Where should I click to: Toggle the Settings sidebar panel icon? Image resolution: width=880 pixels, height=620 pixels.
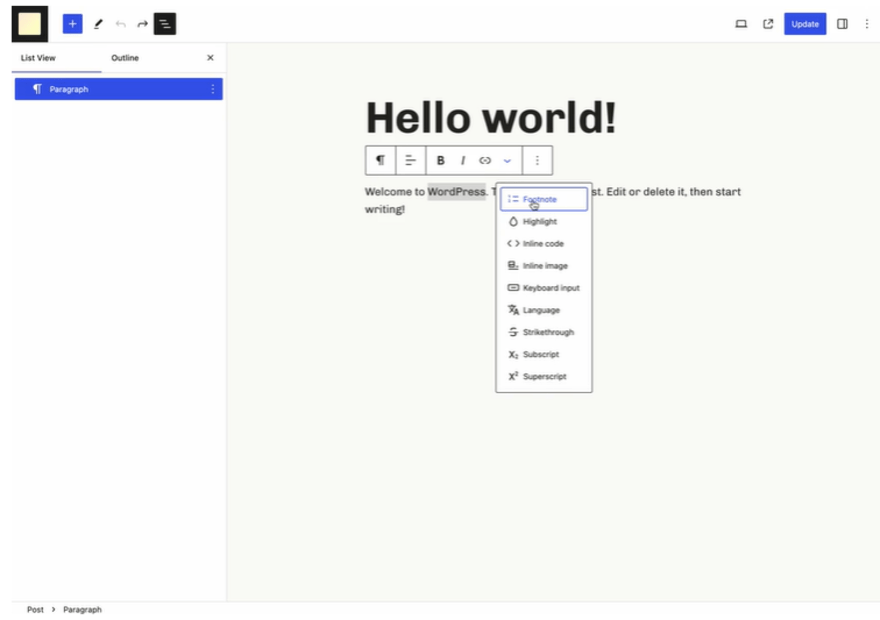click(x=842, y=24)
